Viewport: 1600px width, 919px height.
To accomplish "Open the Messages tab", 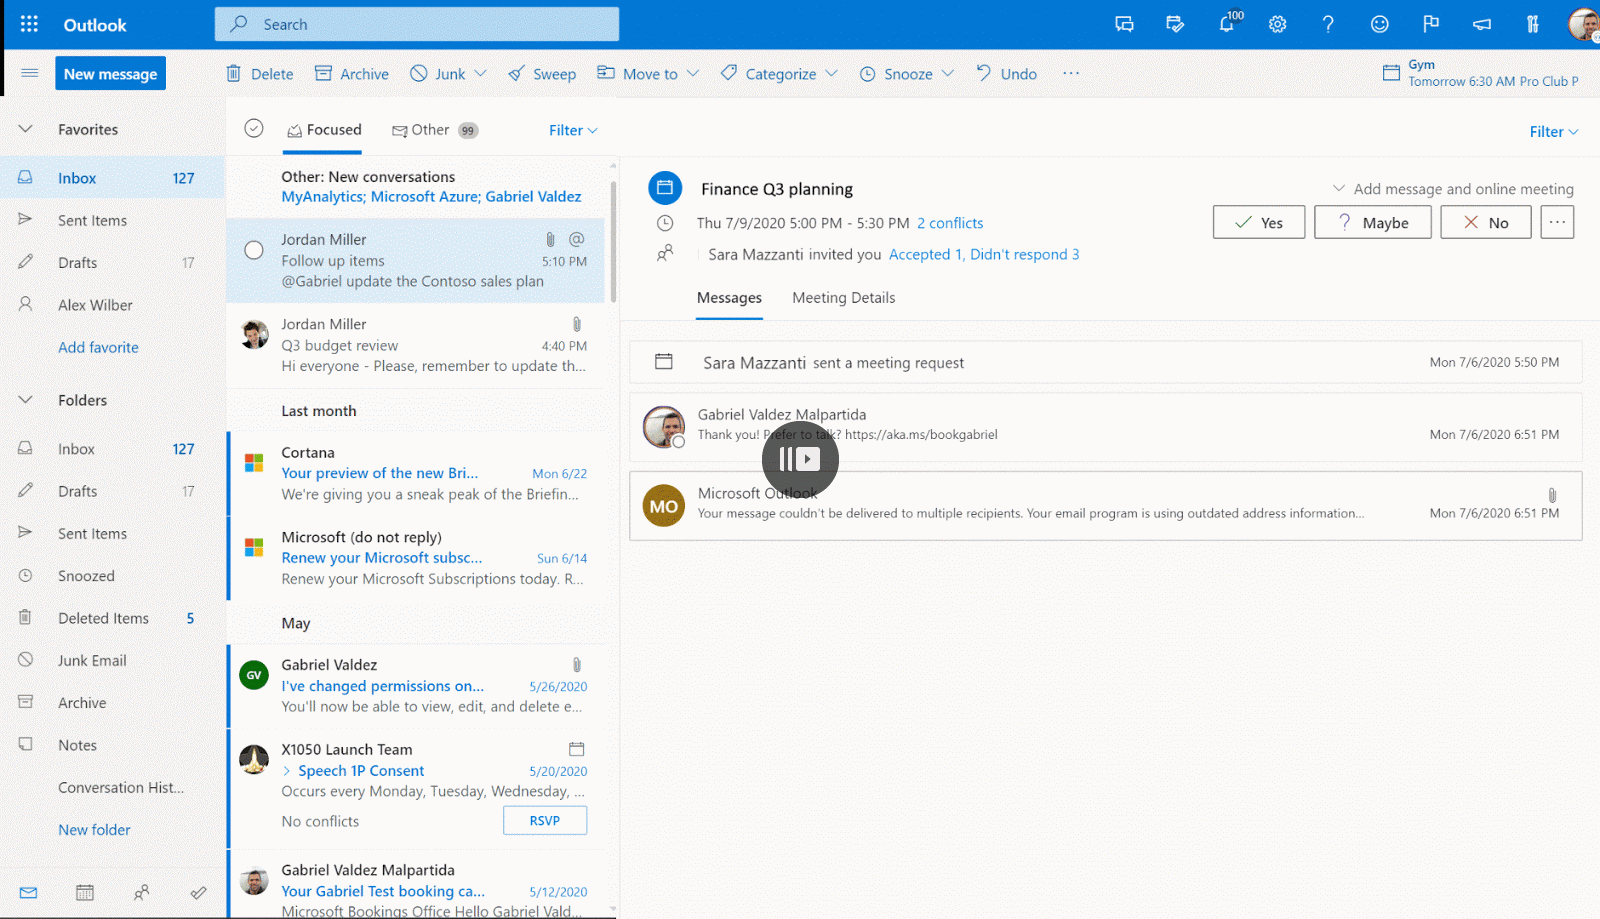I will click(729, 298).
